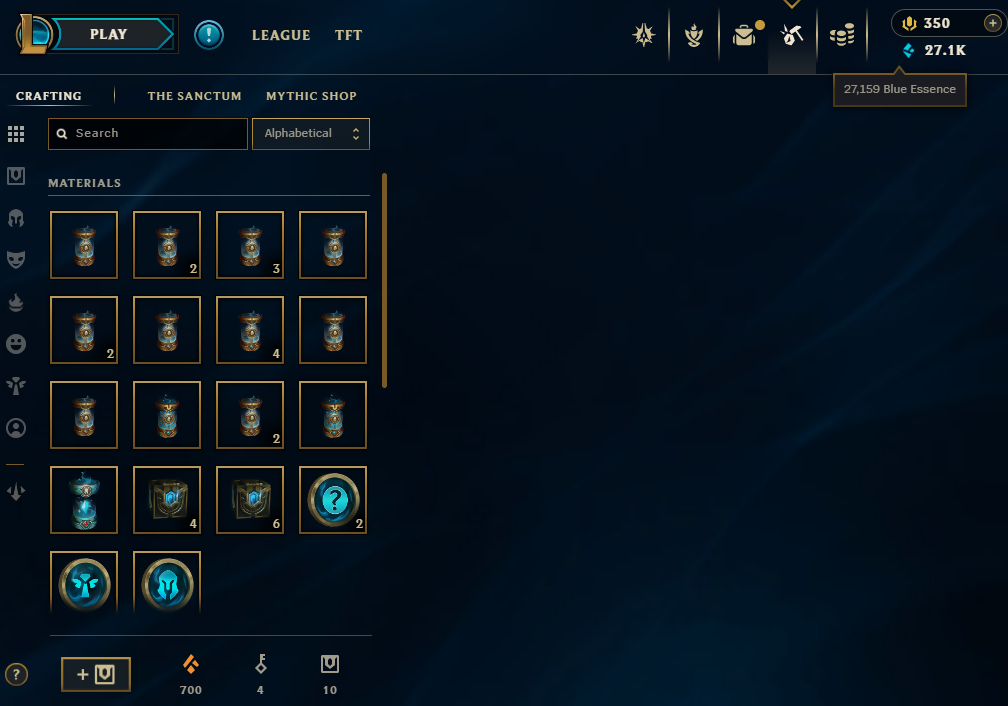This screenshot has height=706, width=1008.
Task: Select the summoner icons filter in sidebar
Action: tap(16, 428)
